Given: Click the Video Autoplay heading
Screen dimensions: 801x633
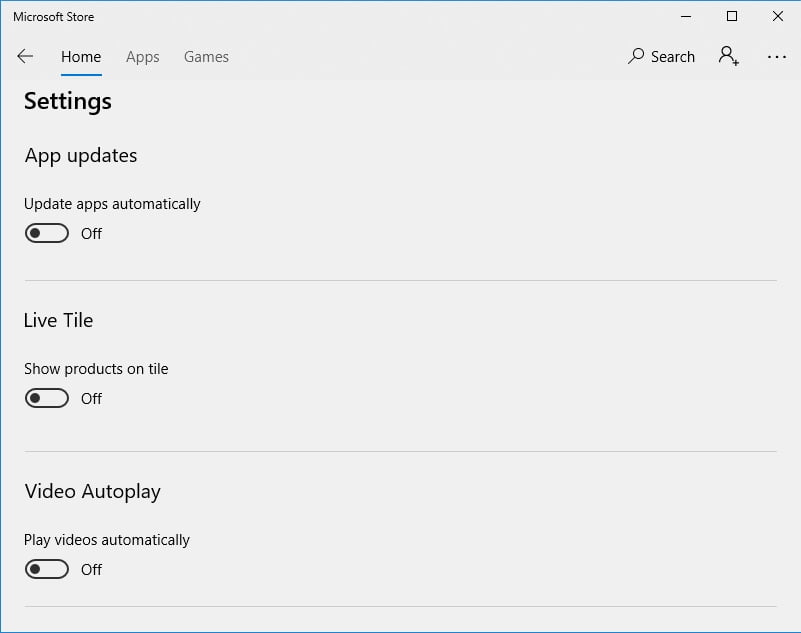Looking at the screenshot, I should [92, 491].
